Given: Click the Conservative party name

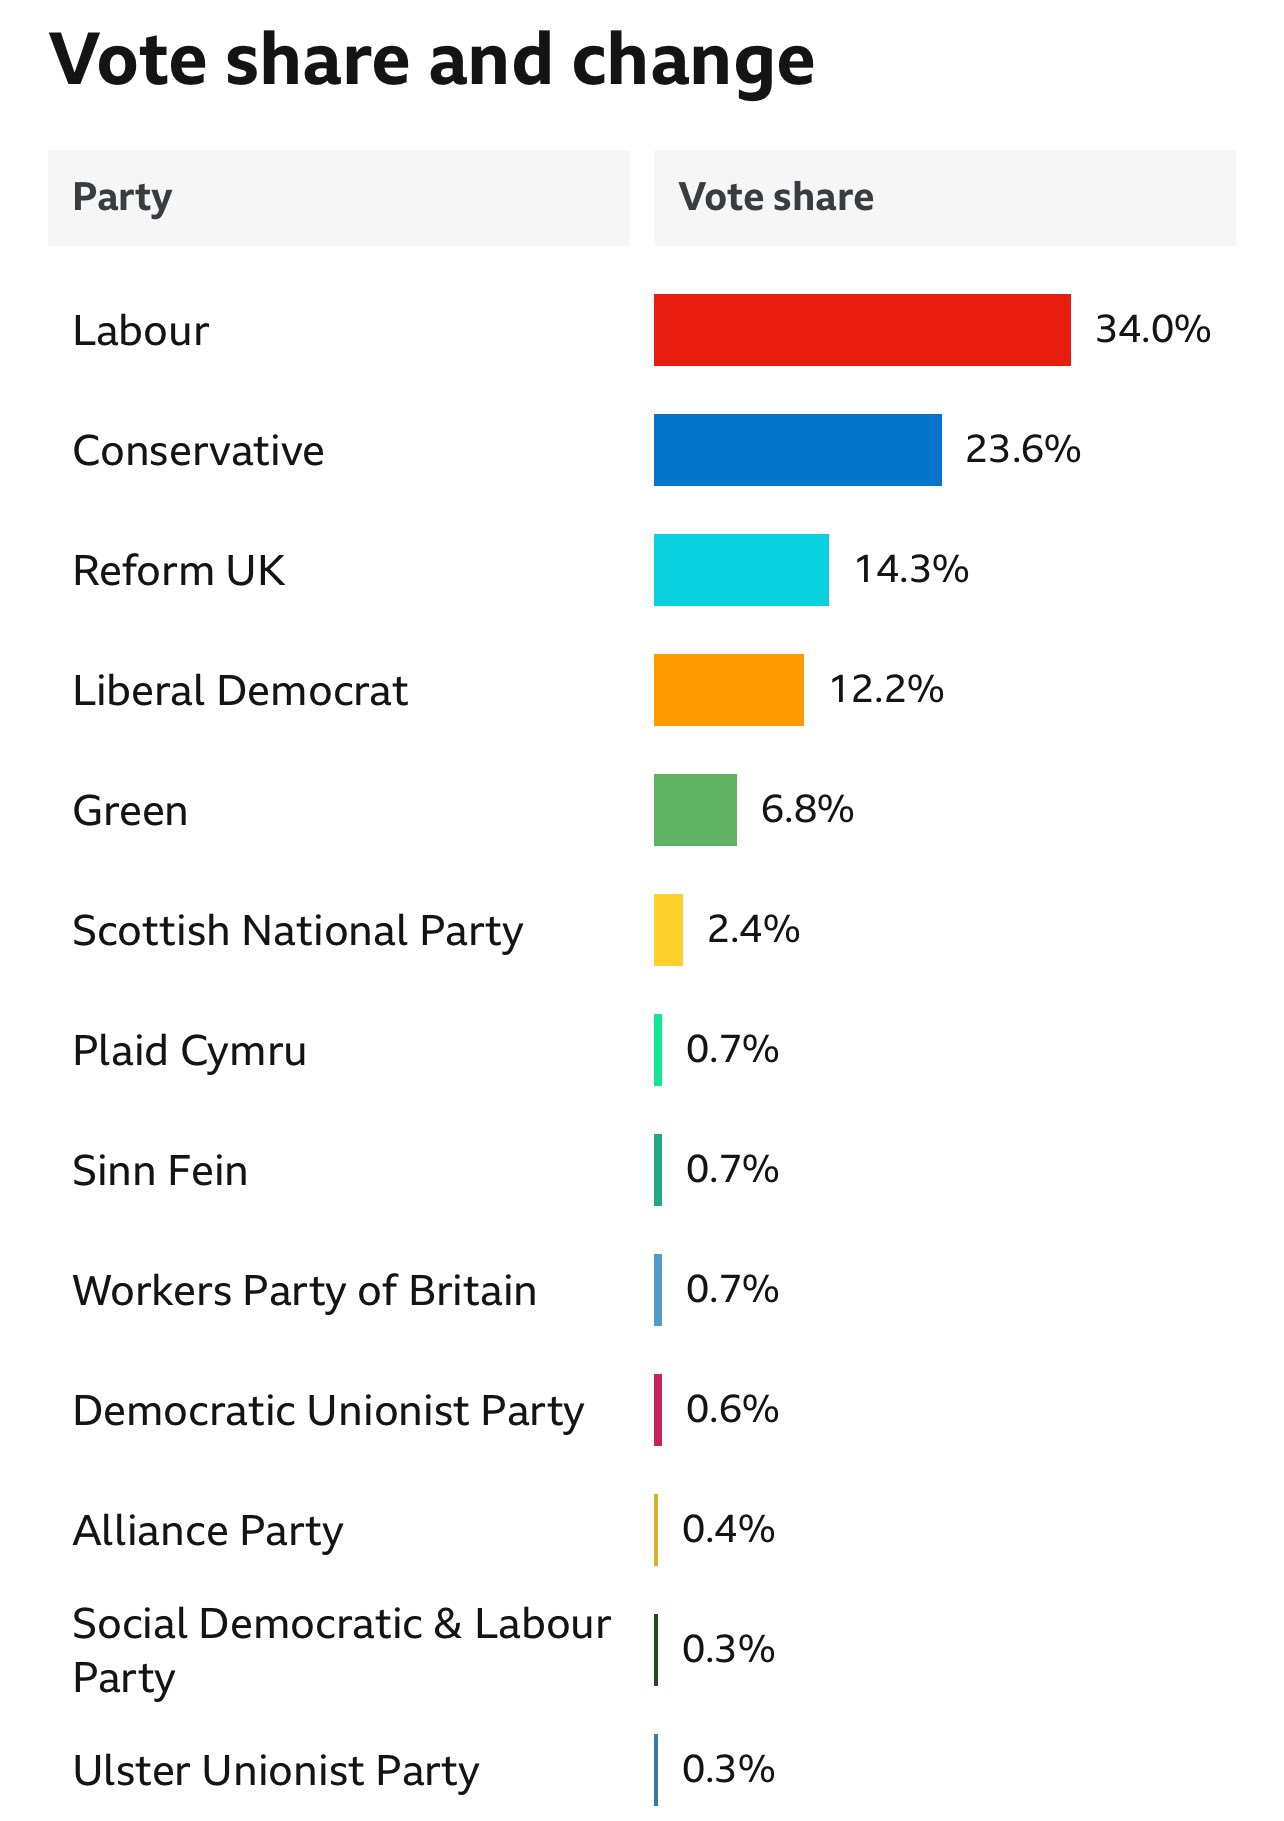Looking at the screenshot, I should 198,451.
